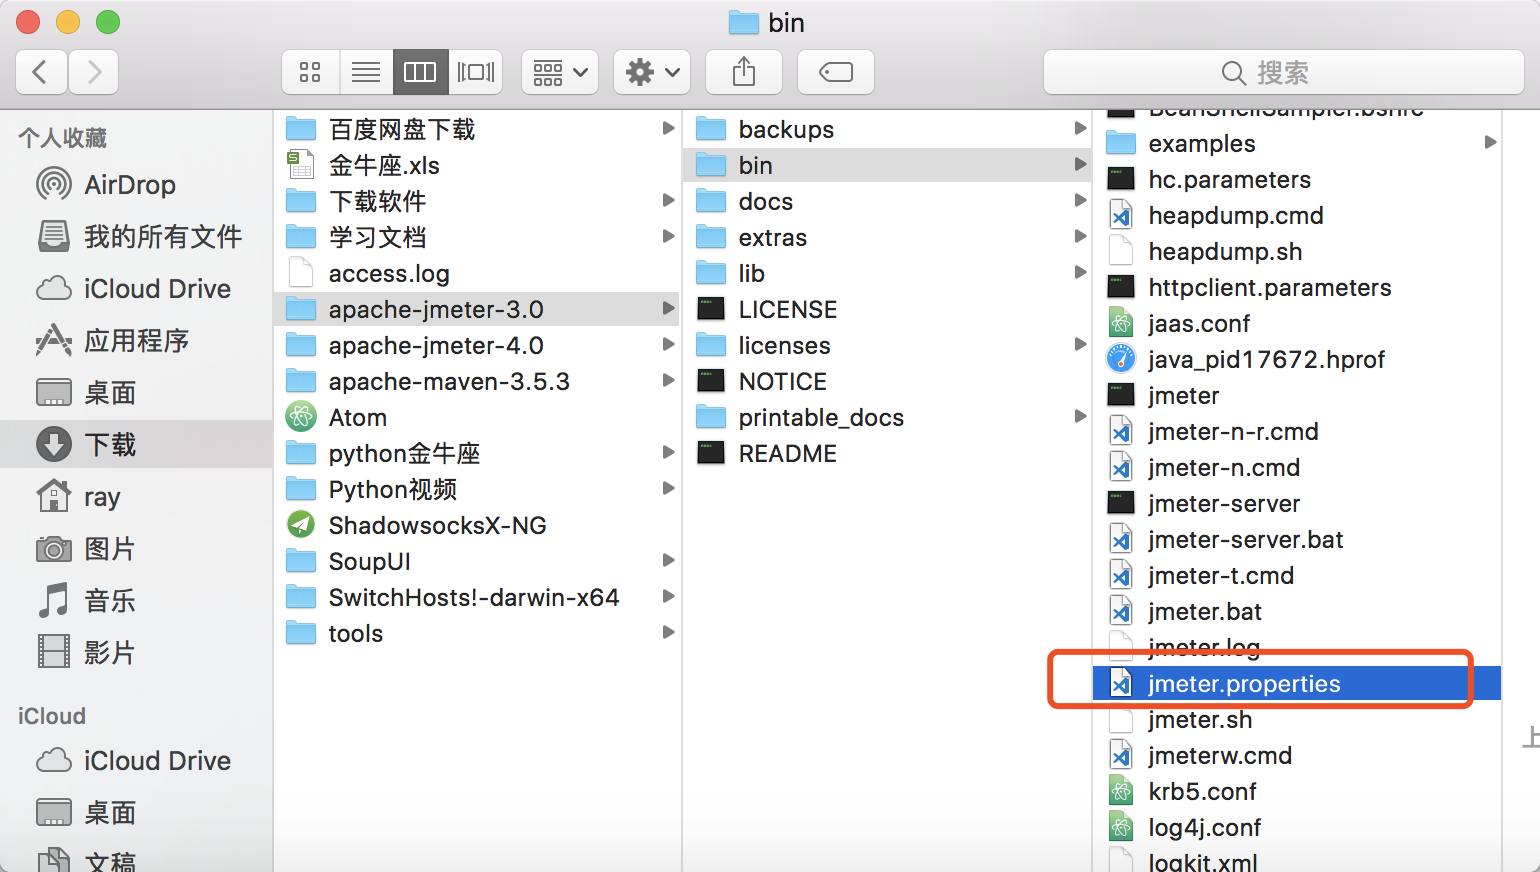Open AirDrop in the sidebar
This screenshot has height=872, width=1540.
[136, 185]
